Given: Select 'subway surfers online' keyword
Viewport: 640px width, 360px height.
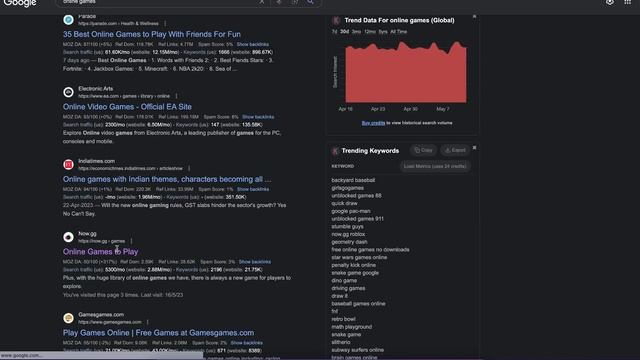Looking at the screenshot, I should (x=358, y=350).
